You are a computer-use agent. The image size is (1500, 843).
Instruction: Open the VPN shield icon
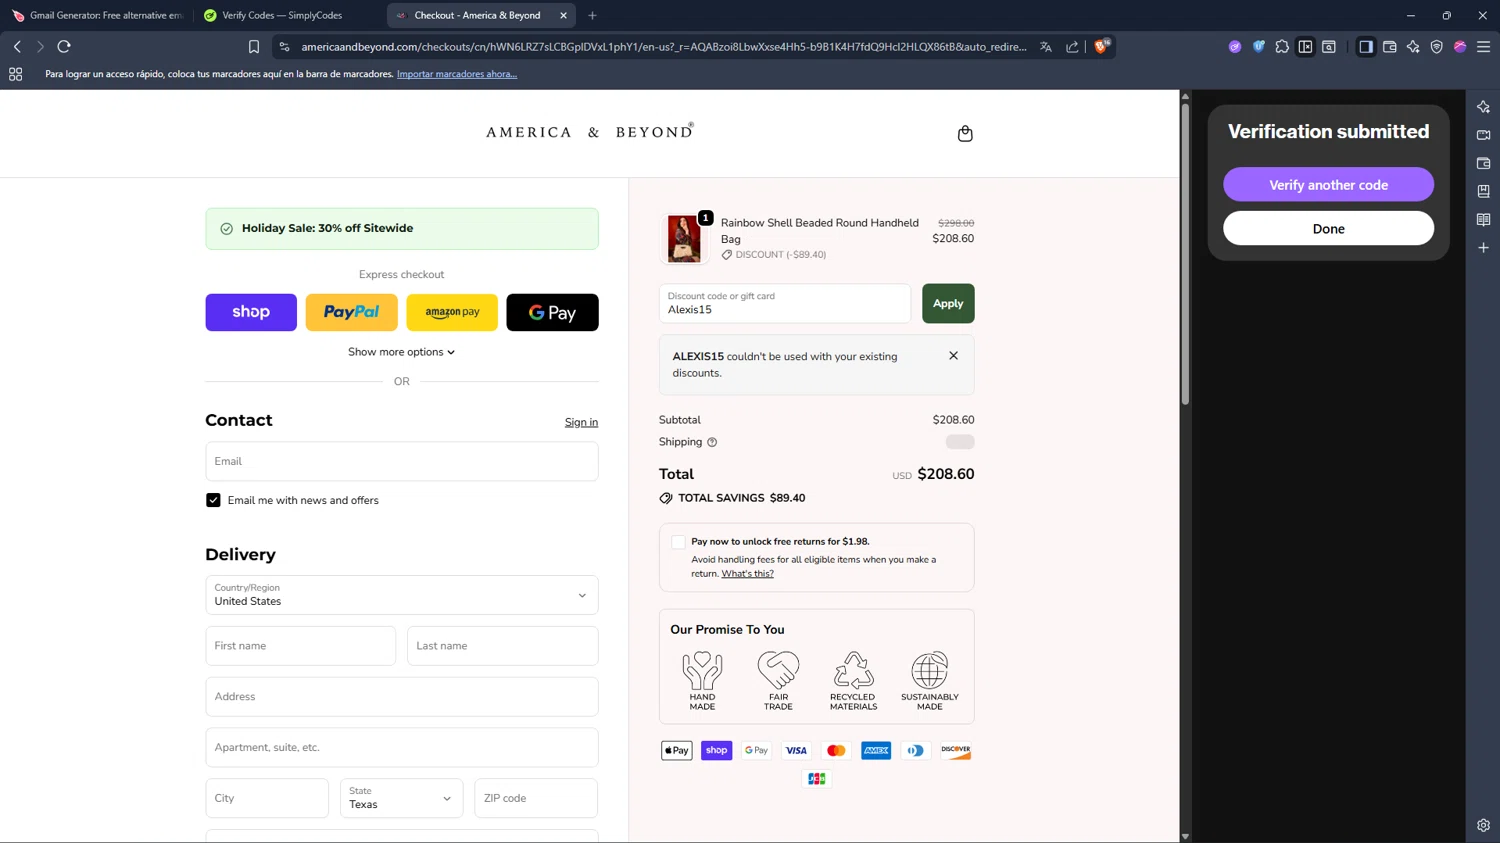[x=1436, y=47]
